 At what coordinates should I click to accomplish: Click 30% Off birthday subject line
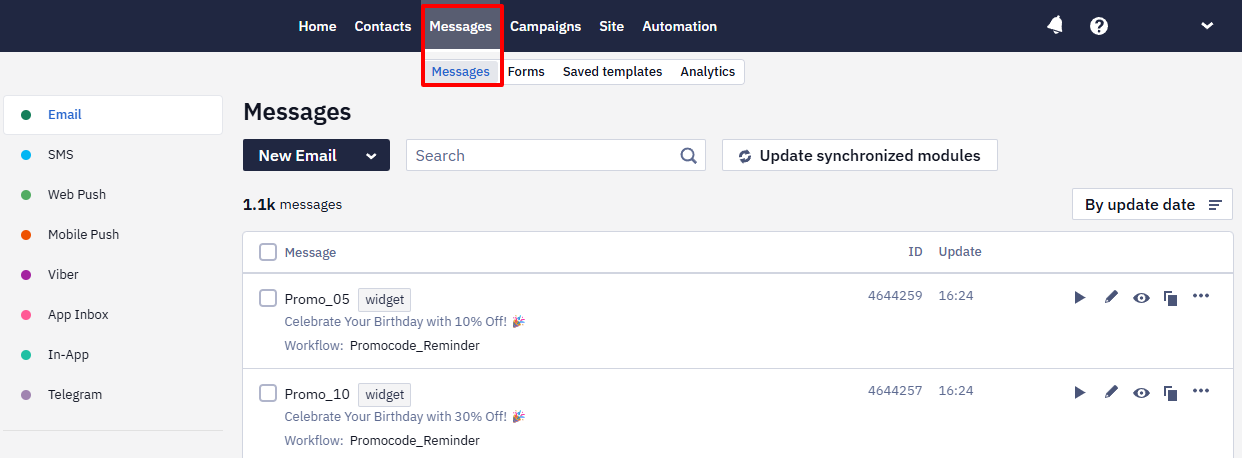405,417
